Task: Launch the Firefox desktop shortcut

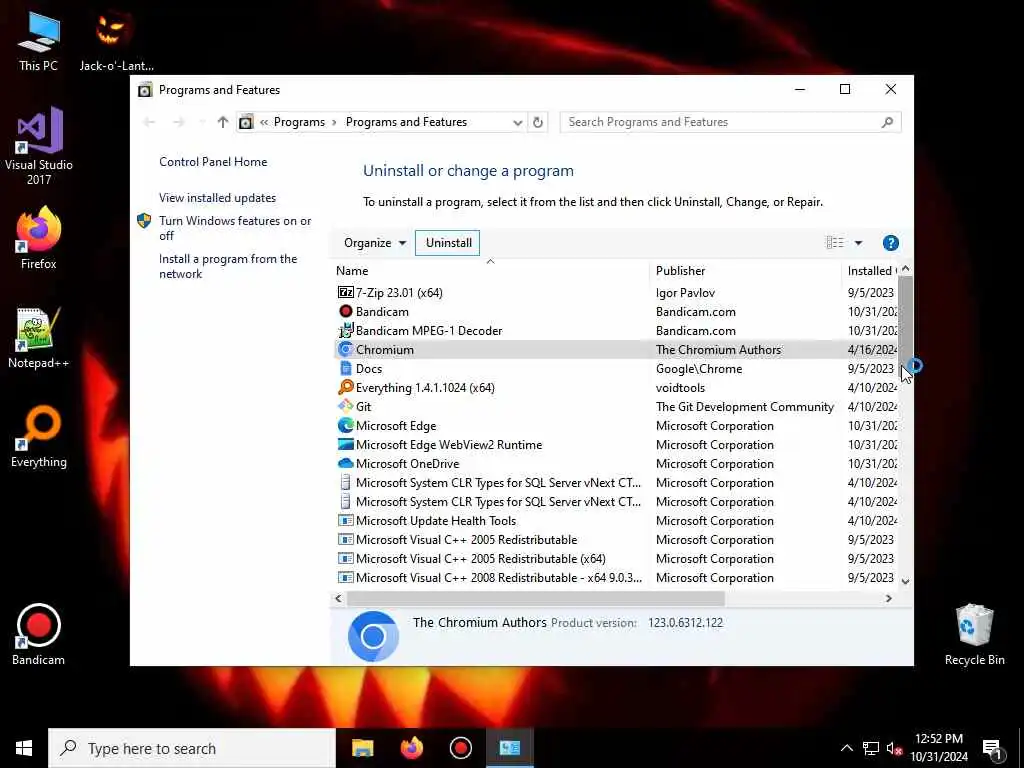Action: tap(39, 238)
